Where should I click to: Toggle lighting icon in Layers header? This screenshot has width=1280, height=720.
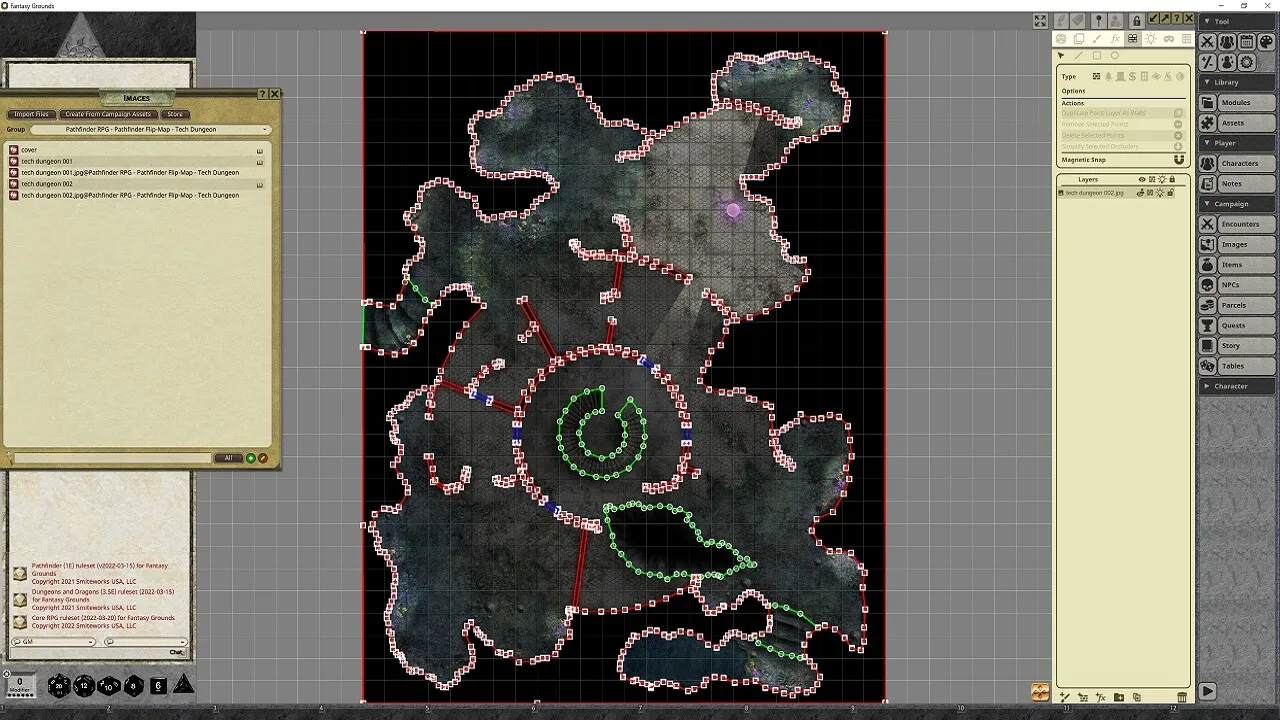pos(1161,179)
